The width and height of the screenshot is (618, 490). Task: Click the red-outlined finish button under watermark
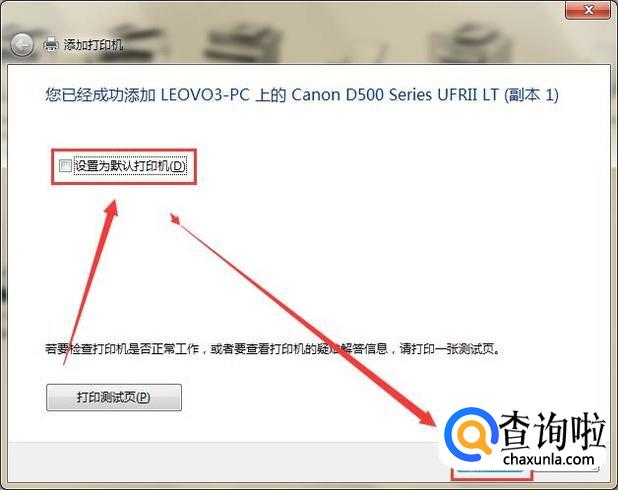tap(491, 473)
